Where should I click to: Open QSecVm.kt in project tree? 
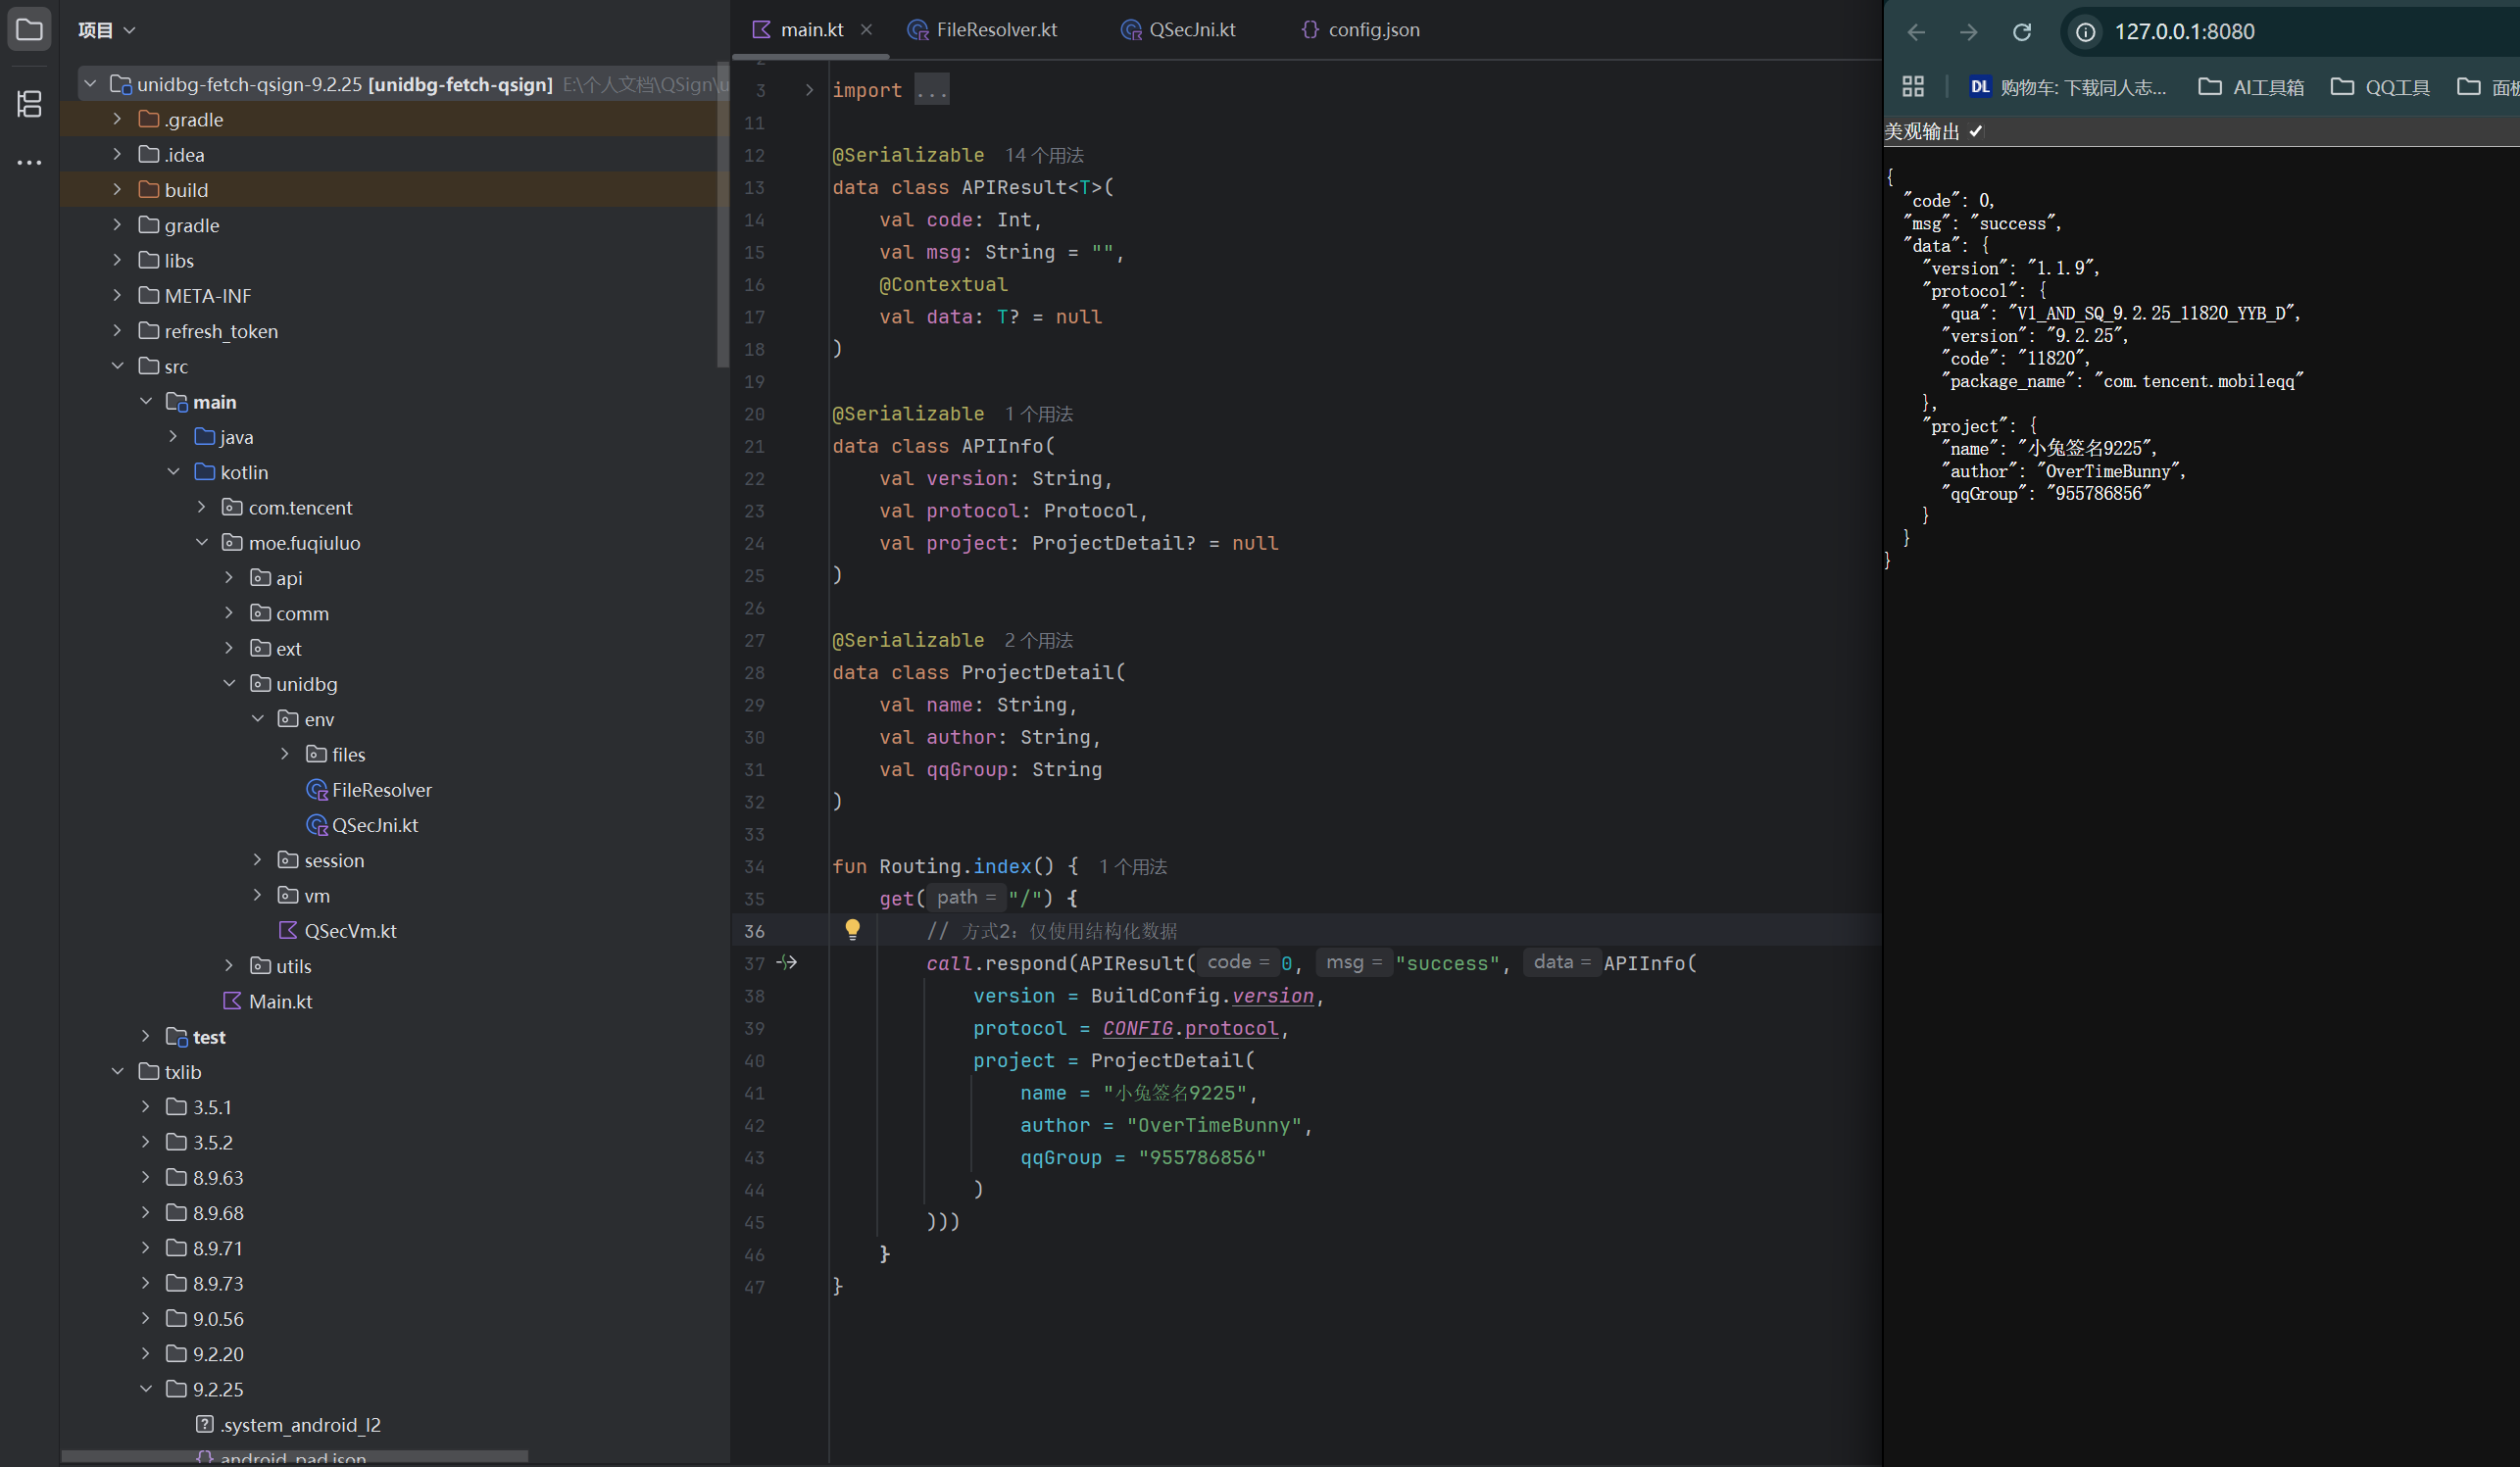click(350, 930)
